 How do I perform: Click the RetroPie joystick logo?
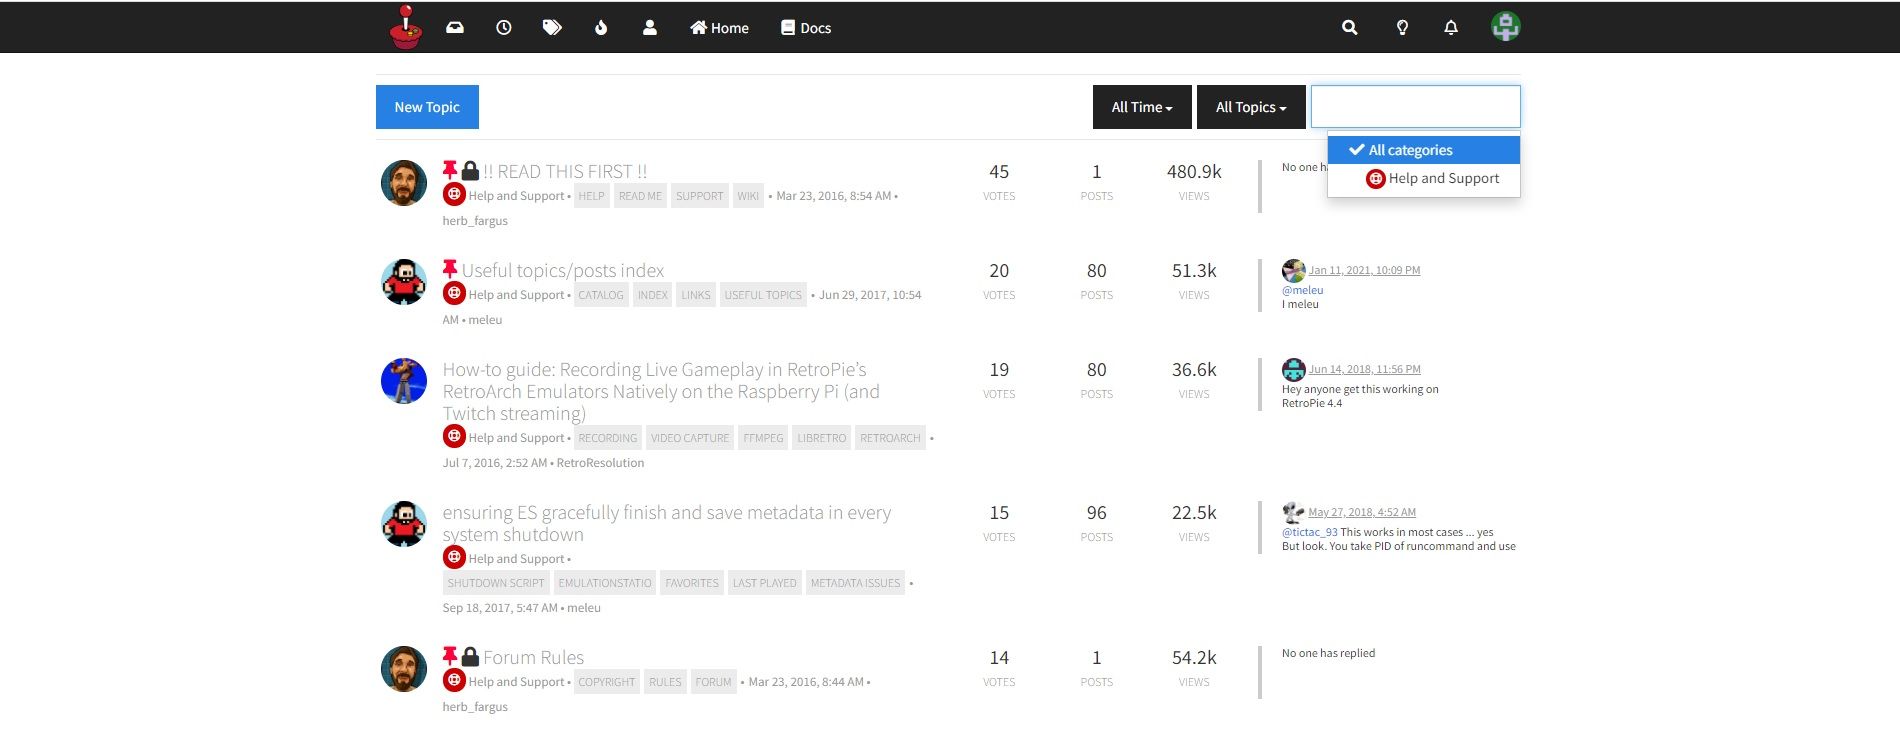point(405,27)
